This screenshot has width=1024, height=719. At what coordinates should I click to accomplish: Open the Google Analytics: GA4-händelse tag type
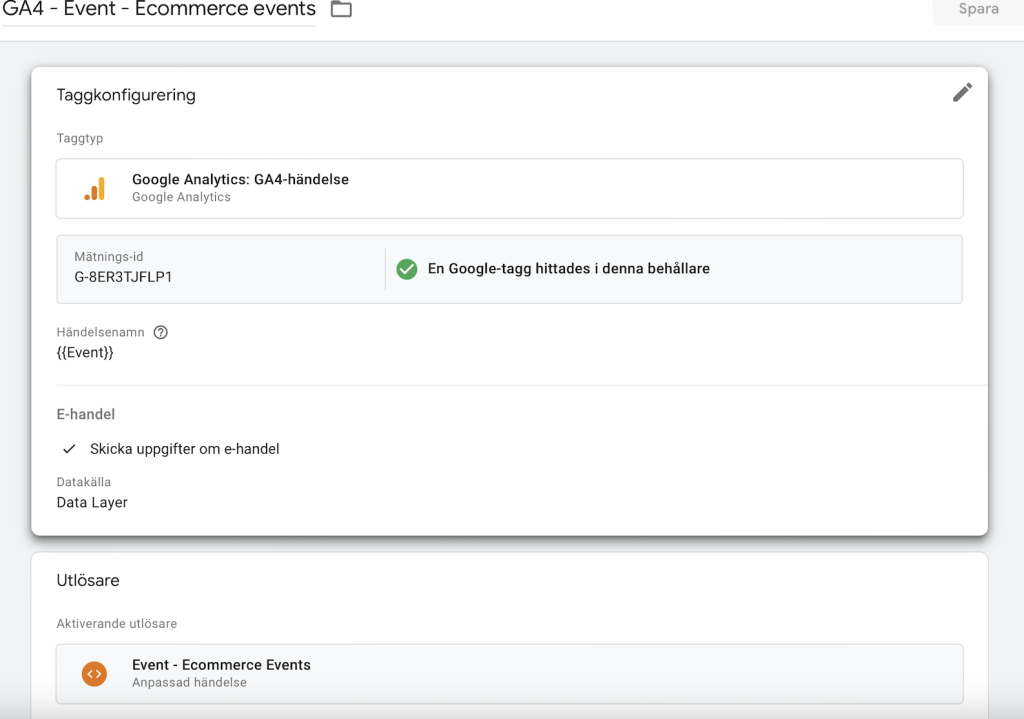pos(509,188)
